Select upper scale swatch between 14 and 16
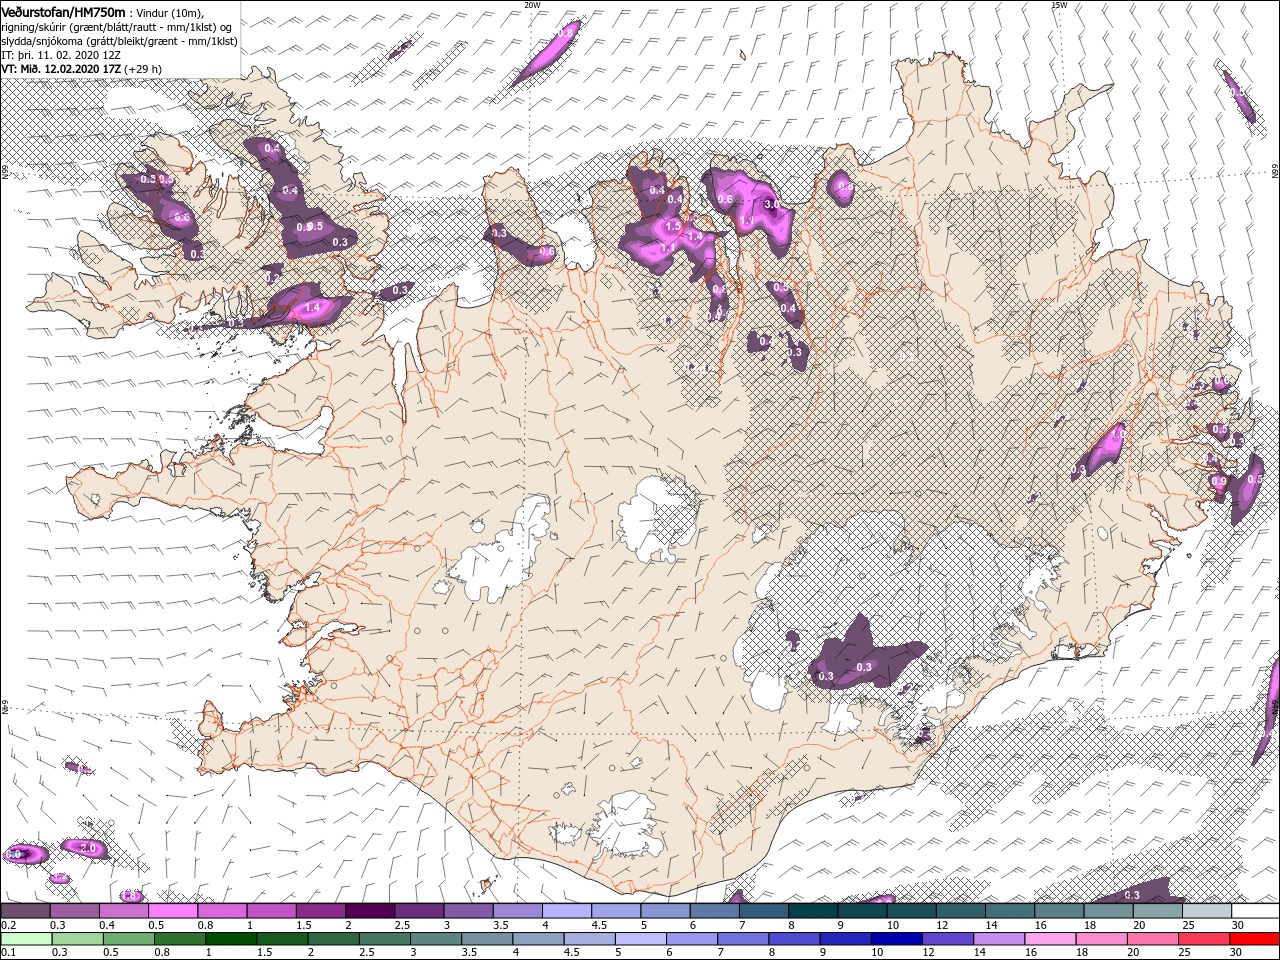Viewport: 1280px width, 960px height. [1010, 911]
